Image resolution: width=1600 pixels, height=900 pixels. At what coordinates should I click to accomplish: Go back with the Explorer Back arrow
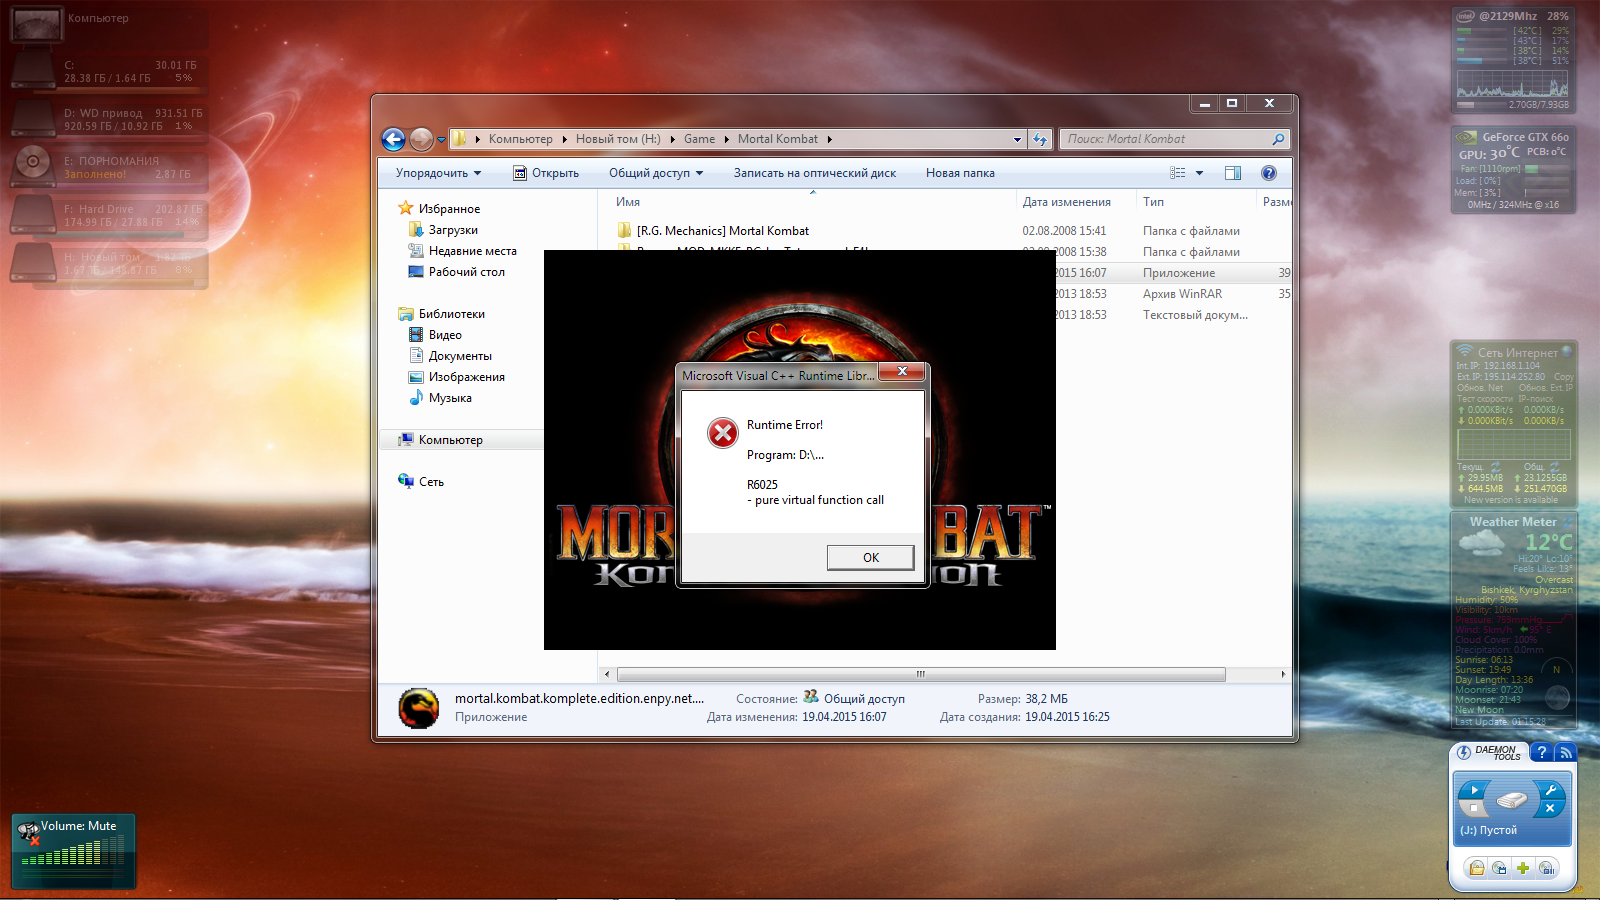point(394,139)
